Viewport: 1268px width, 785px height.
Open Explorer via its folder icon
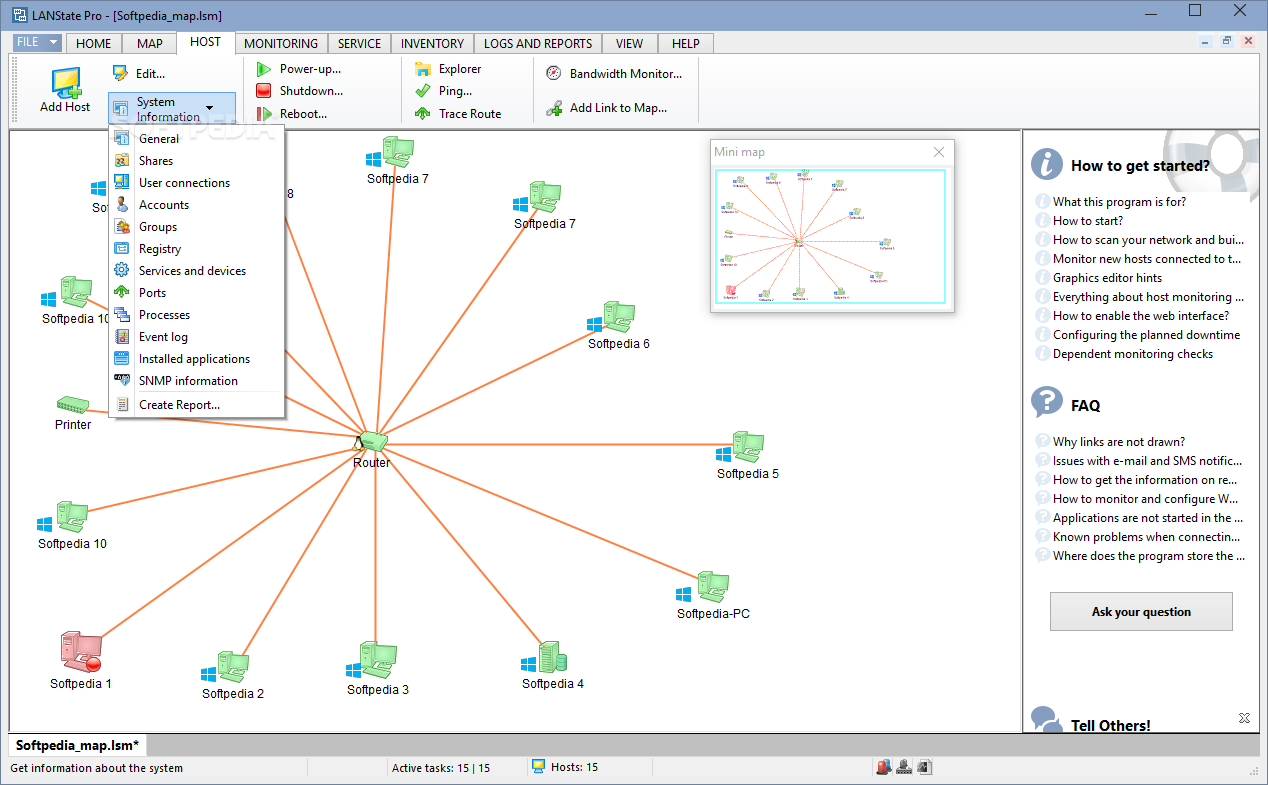423,69
